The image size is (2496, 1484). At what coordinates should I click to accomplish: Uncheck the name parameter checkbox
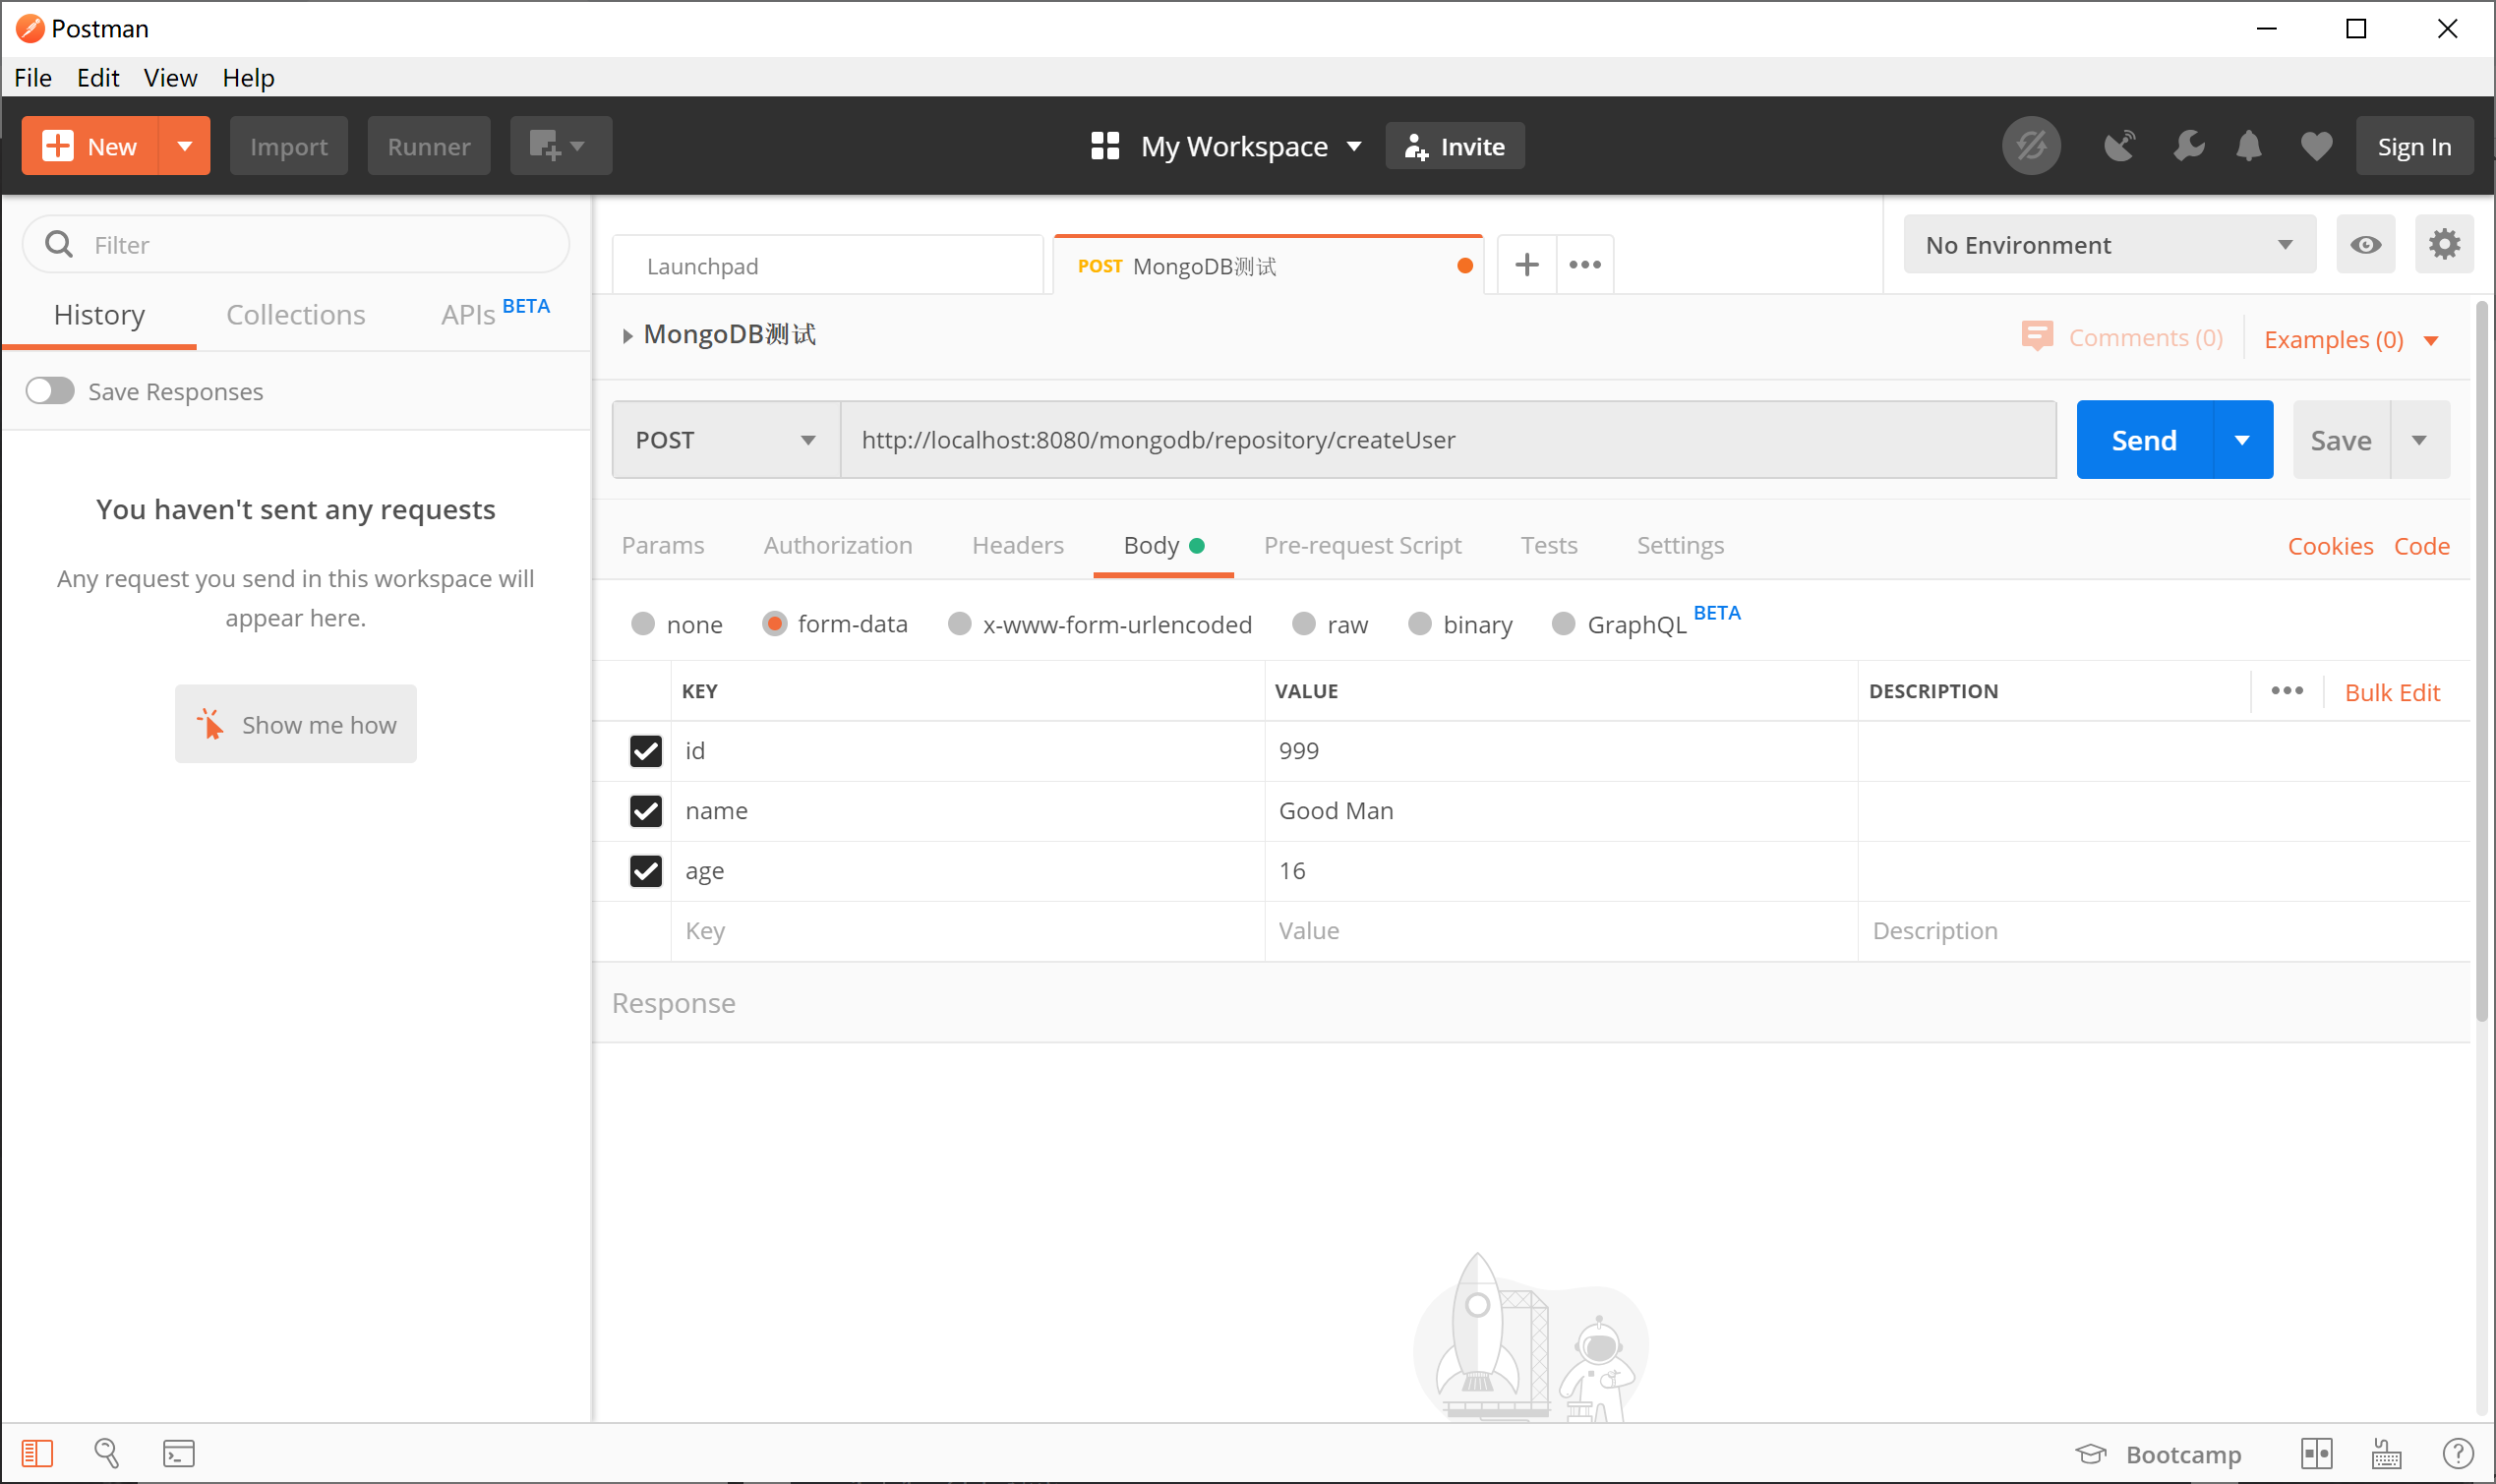[x=646, y=811]
